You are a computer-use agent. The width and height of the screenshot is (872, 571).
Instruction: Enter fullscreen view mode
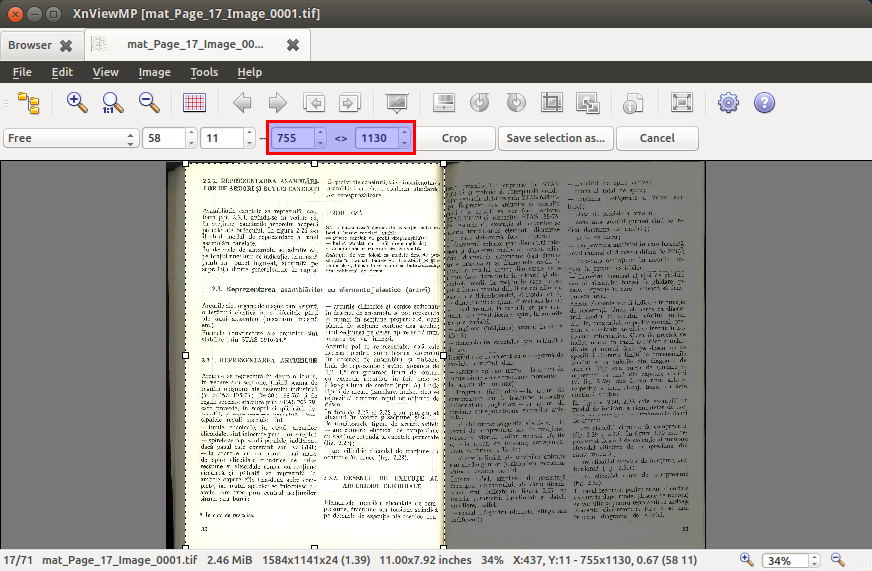point(682,103)
